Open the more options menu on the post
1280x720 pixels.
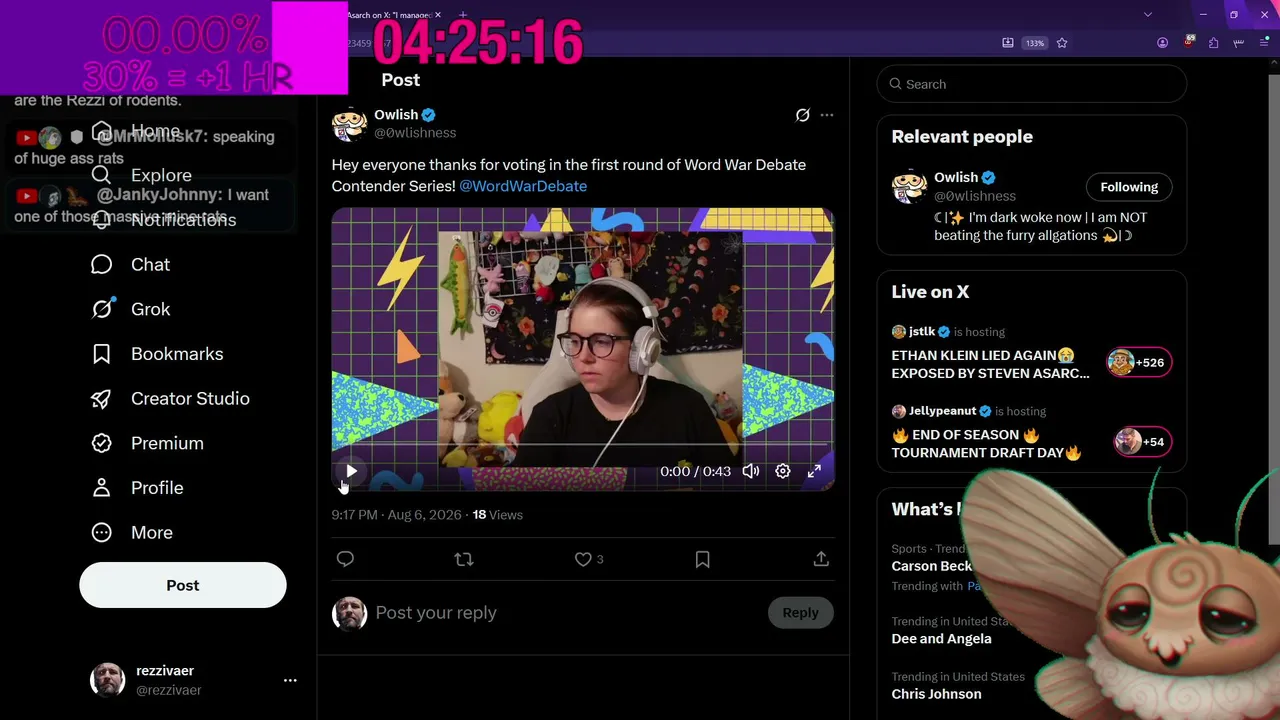click(x=827, y=115)
